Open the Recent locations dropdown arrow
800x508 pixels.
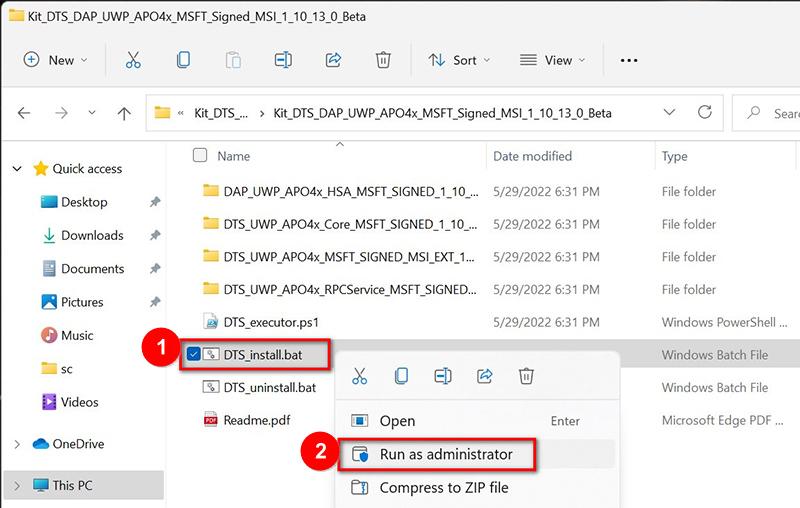pos(92,112)
